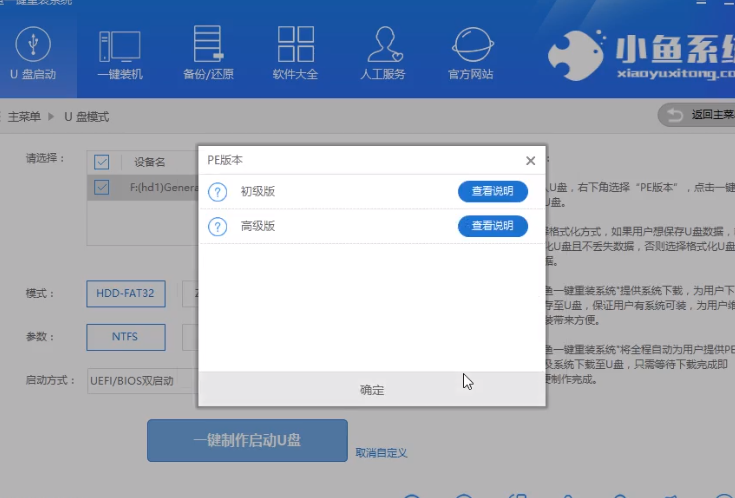Uncheck the F:(hd1) device checkbox

pyautogui.click(x=102, y=187)
